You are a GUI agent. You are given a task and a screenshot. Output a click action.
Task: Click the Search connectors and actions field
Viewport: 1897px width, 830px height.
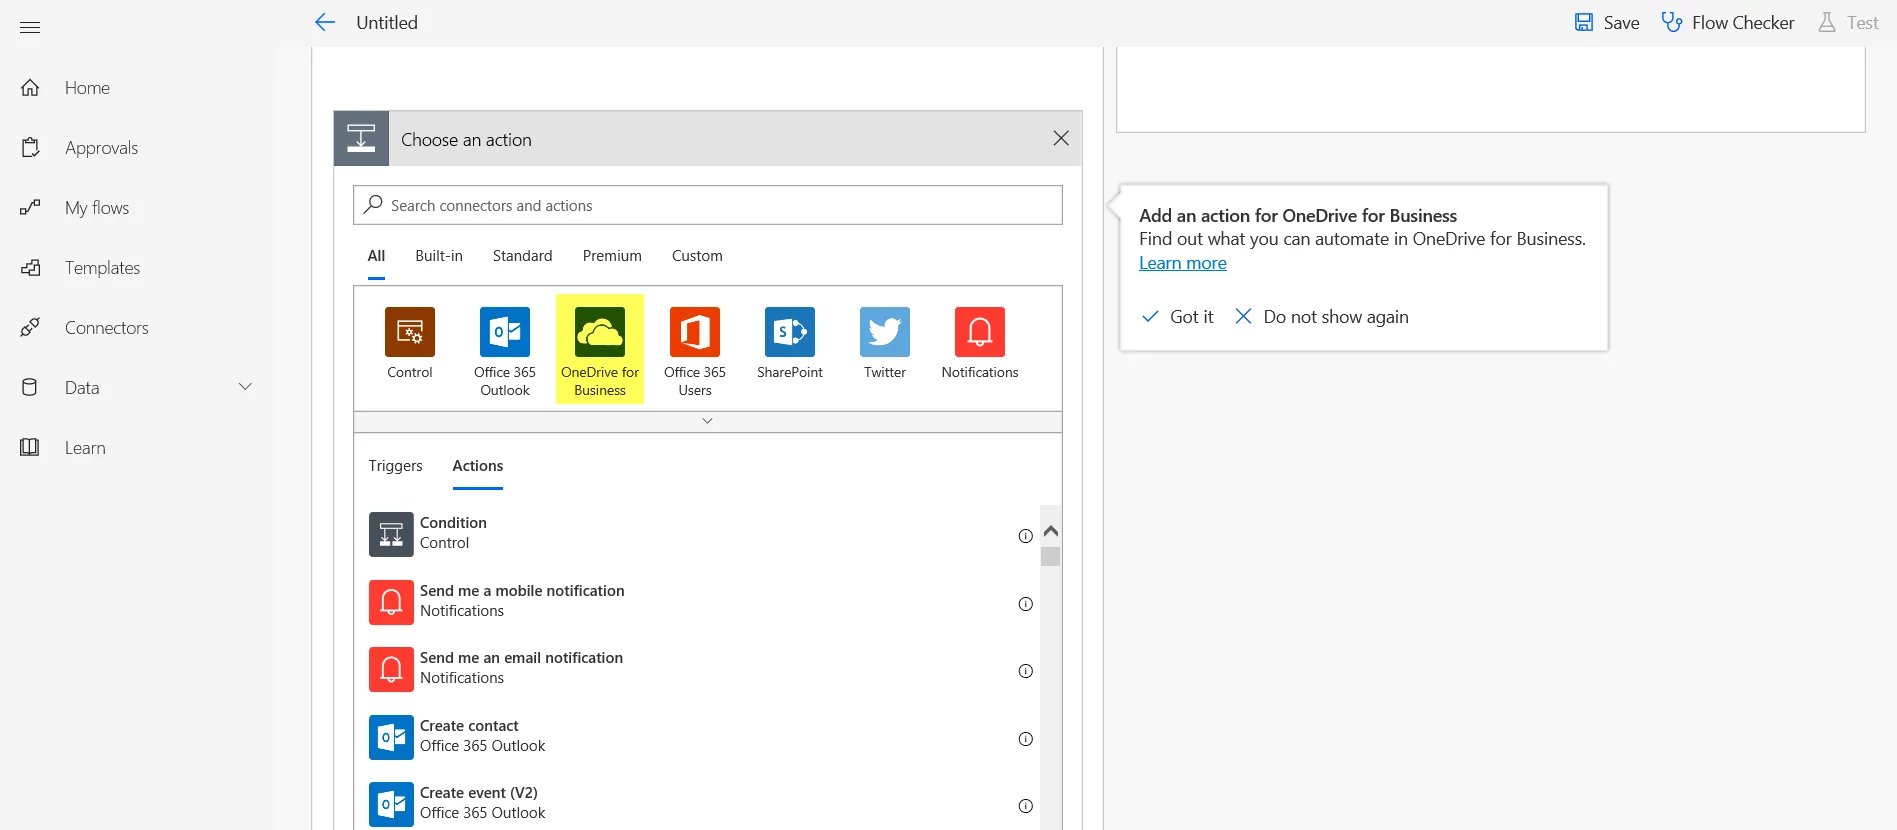point(708,205)
